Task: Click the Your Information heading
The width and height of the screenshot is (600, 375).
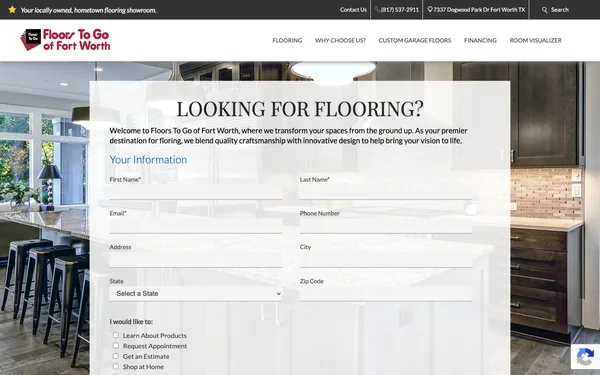Action: (x=148, y=160)
